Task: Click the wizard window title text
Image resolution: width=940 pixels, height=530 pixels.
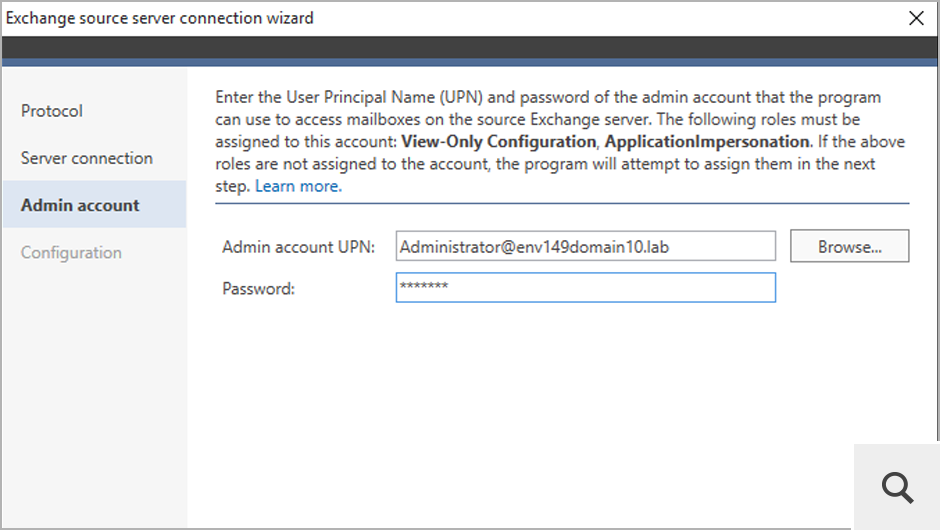Action: pos(159,18)
